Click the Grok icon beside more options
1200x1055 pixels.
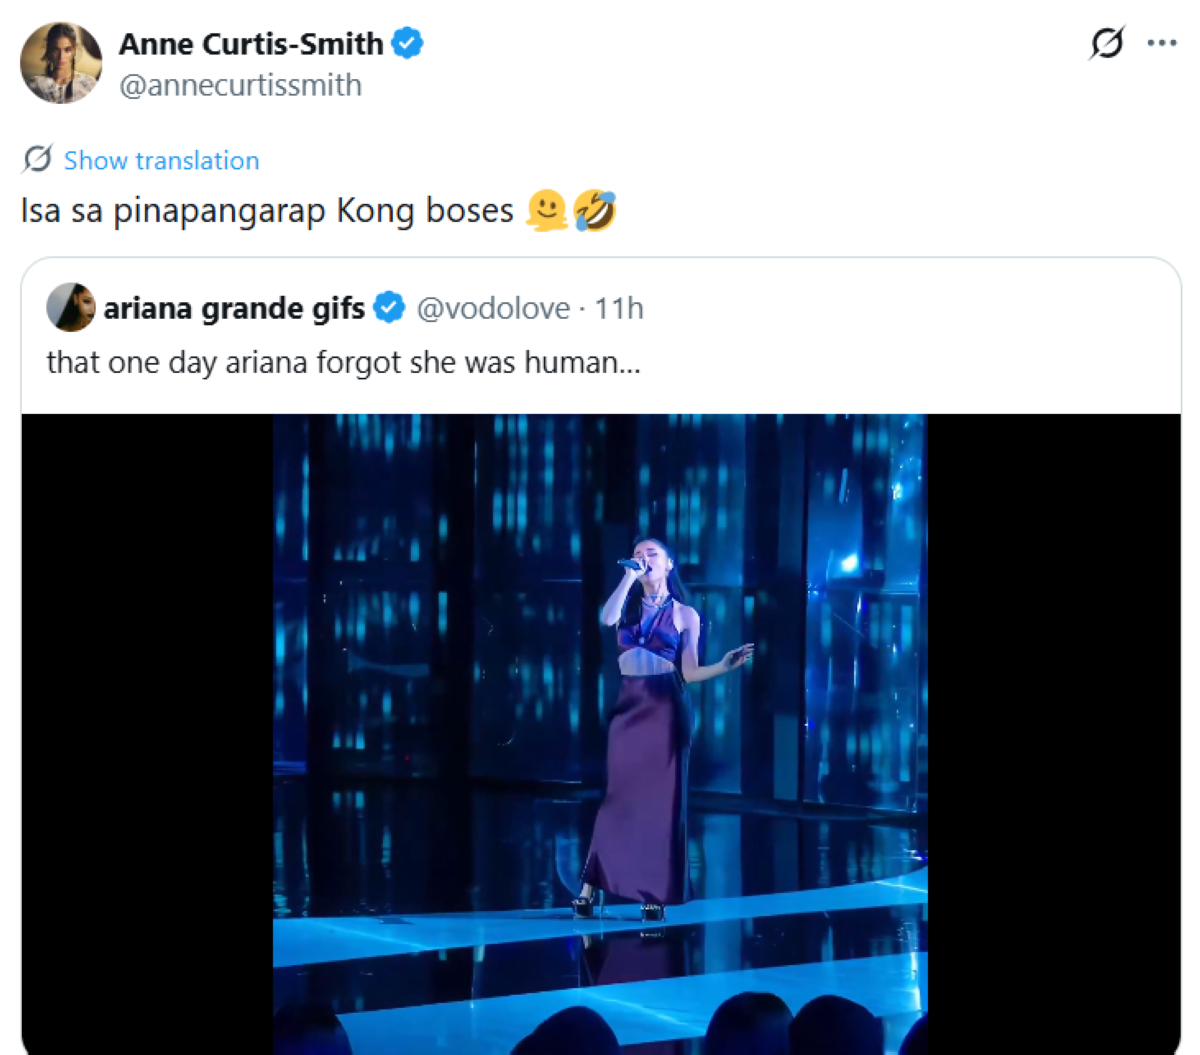[x=1107, y=43]
